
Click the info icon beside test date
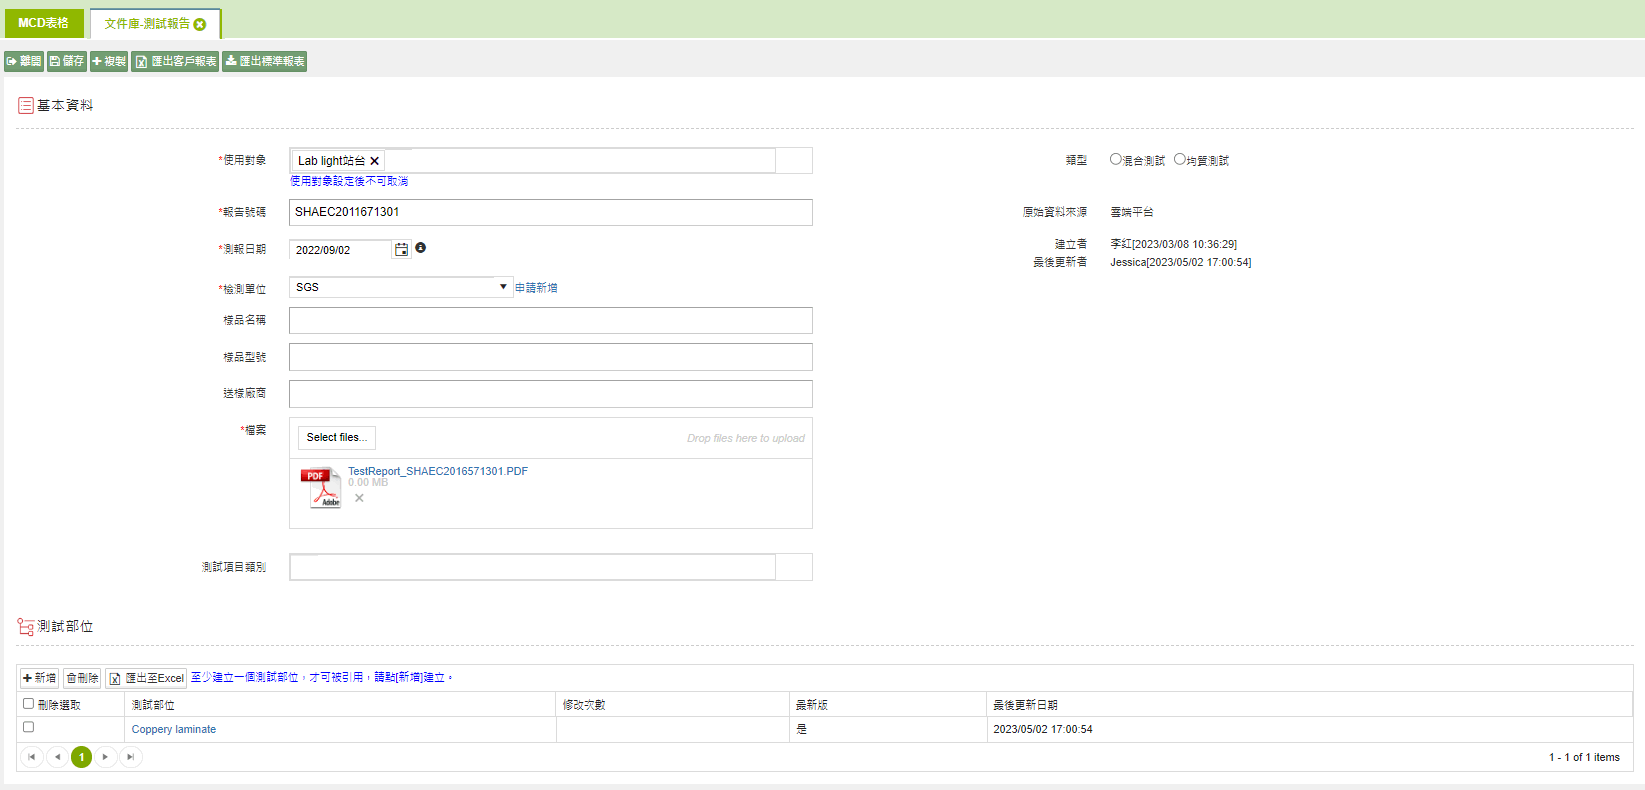(421, 248)
